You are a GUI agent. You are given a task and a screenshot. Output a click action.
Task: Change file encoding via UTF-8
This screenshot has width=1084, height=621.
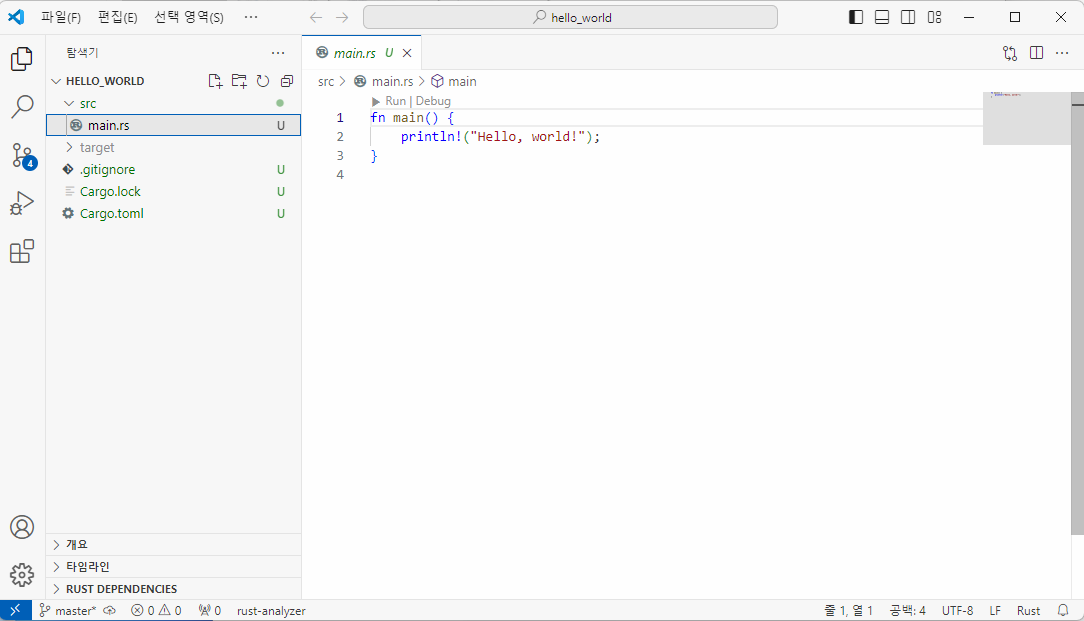pyautogui.click(x=957, y=611)
